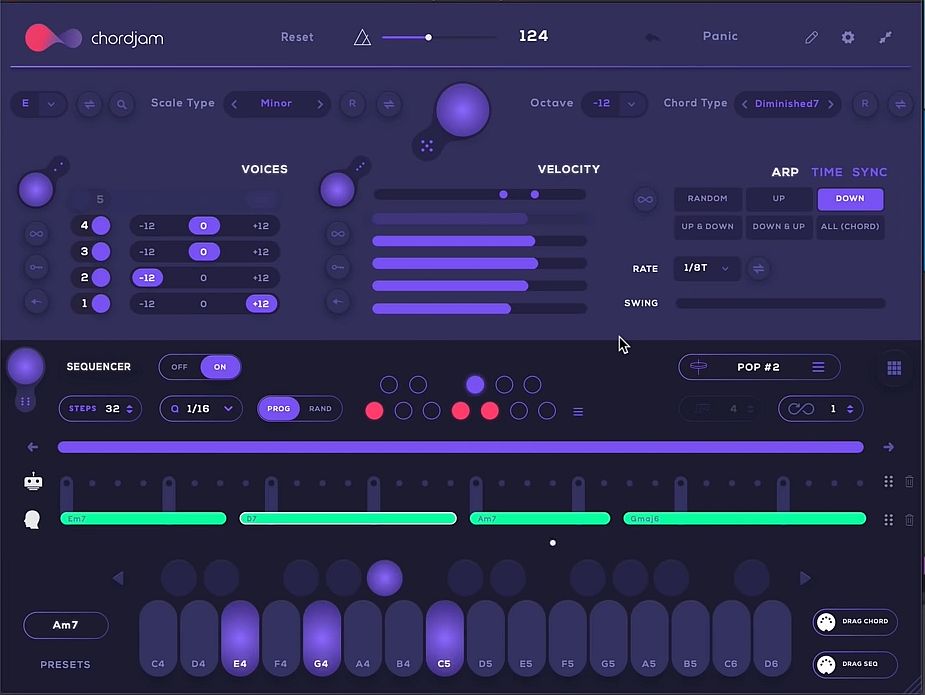The height and width of the screenshot is (695, 925).
Task: Select the RANDOM arp mode
Action: coord(707,199)
